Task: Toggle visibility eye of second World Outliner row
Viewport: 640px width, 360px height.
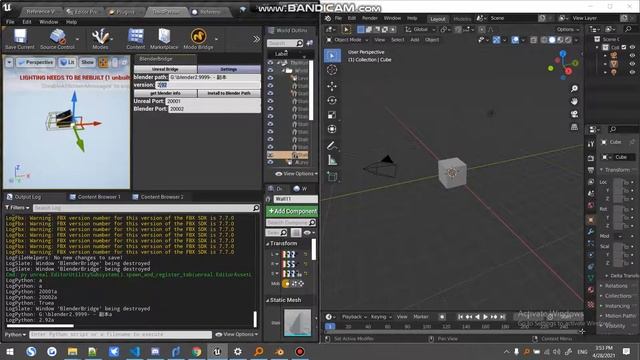Action: (x=270, y=70)
